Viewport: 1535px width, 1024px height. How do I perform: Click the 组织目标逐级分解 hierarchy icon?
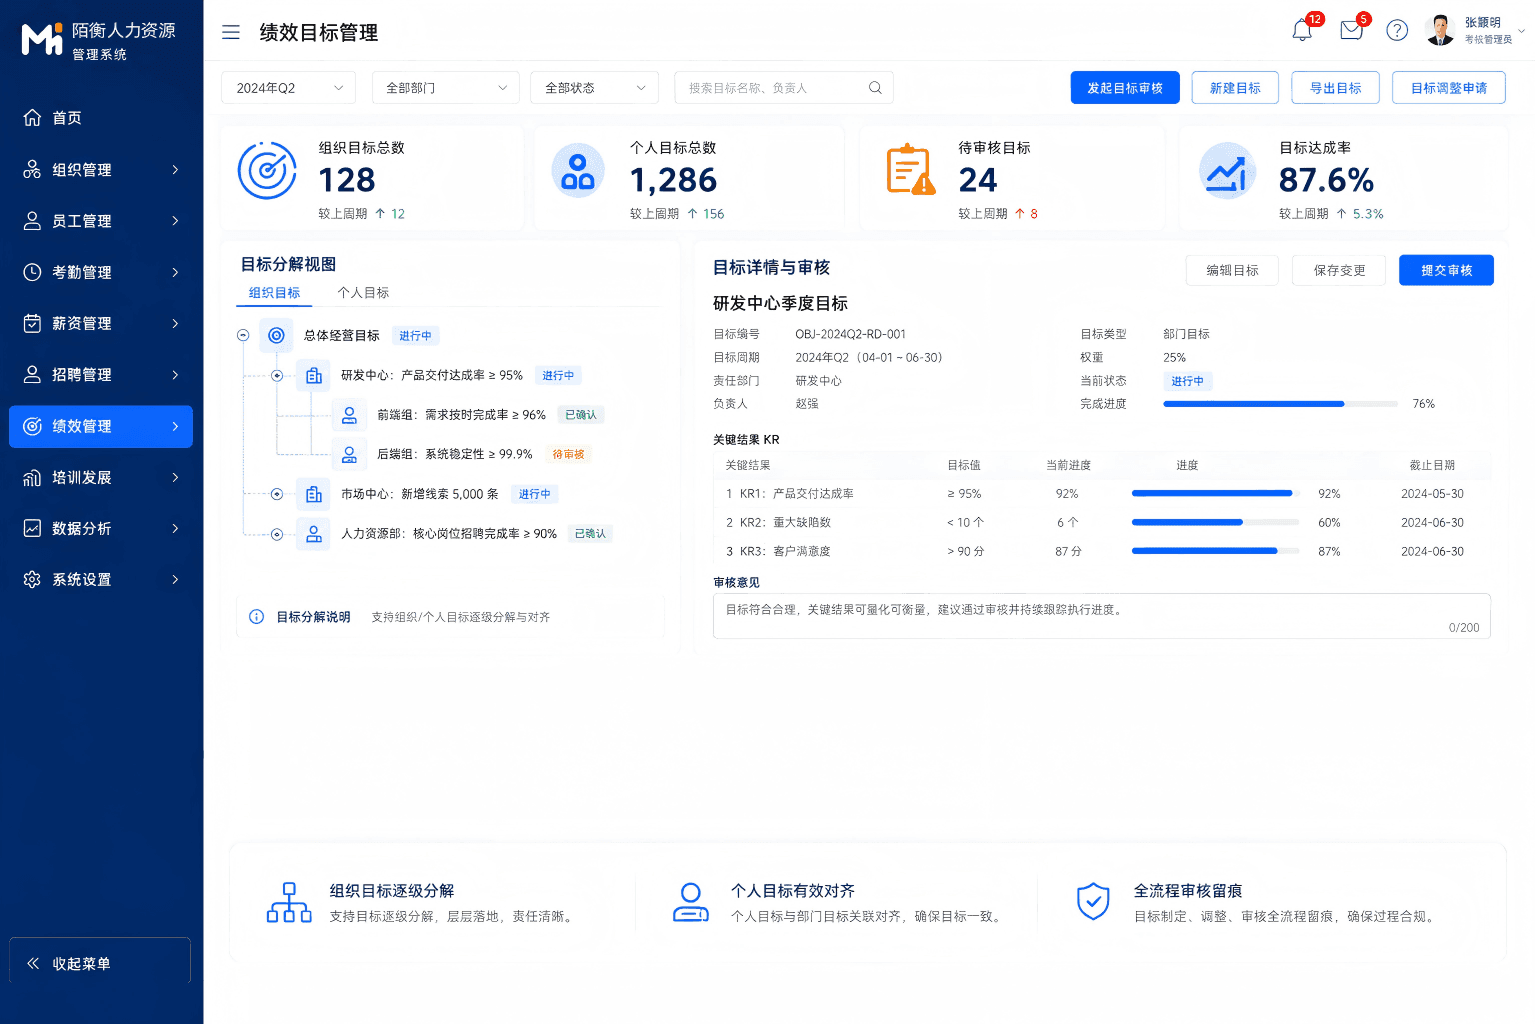pos(289,902)
